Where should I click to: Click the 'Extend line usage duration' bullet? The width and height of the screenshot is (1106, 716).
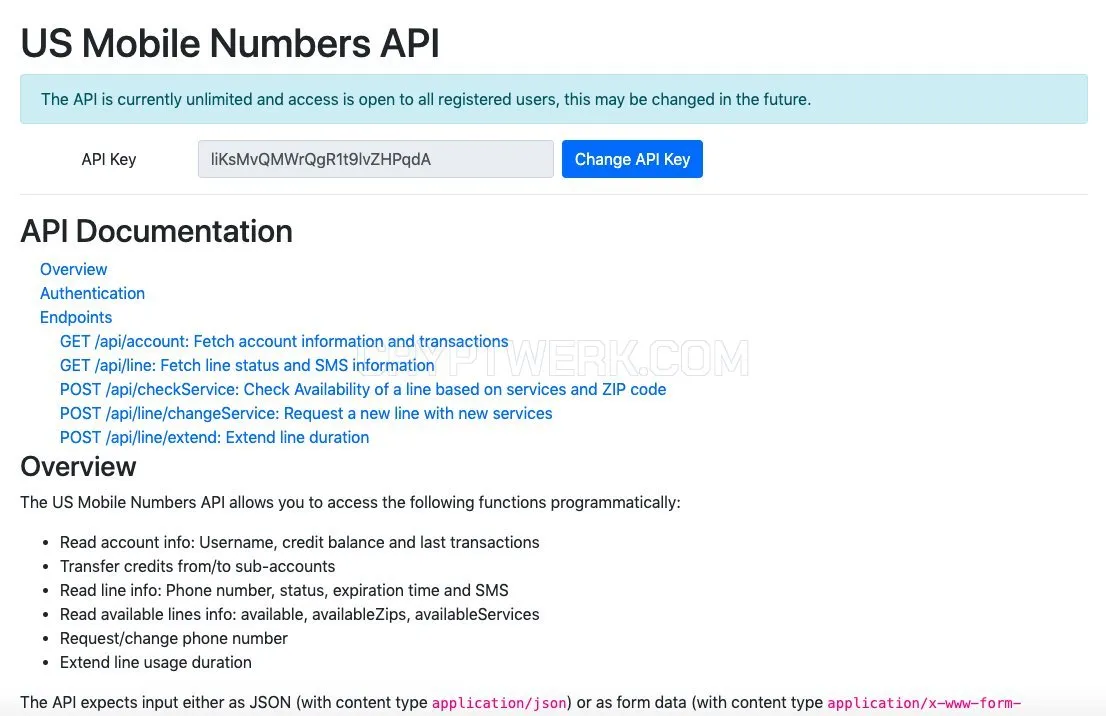[155, 662]
